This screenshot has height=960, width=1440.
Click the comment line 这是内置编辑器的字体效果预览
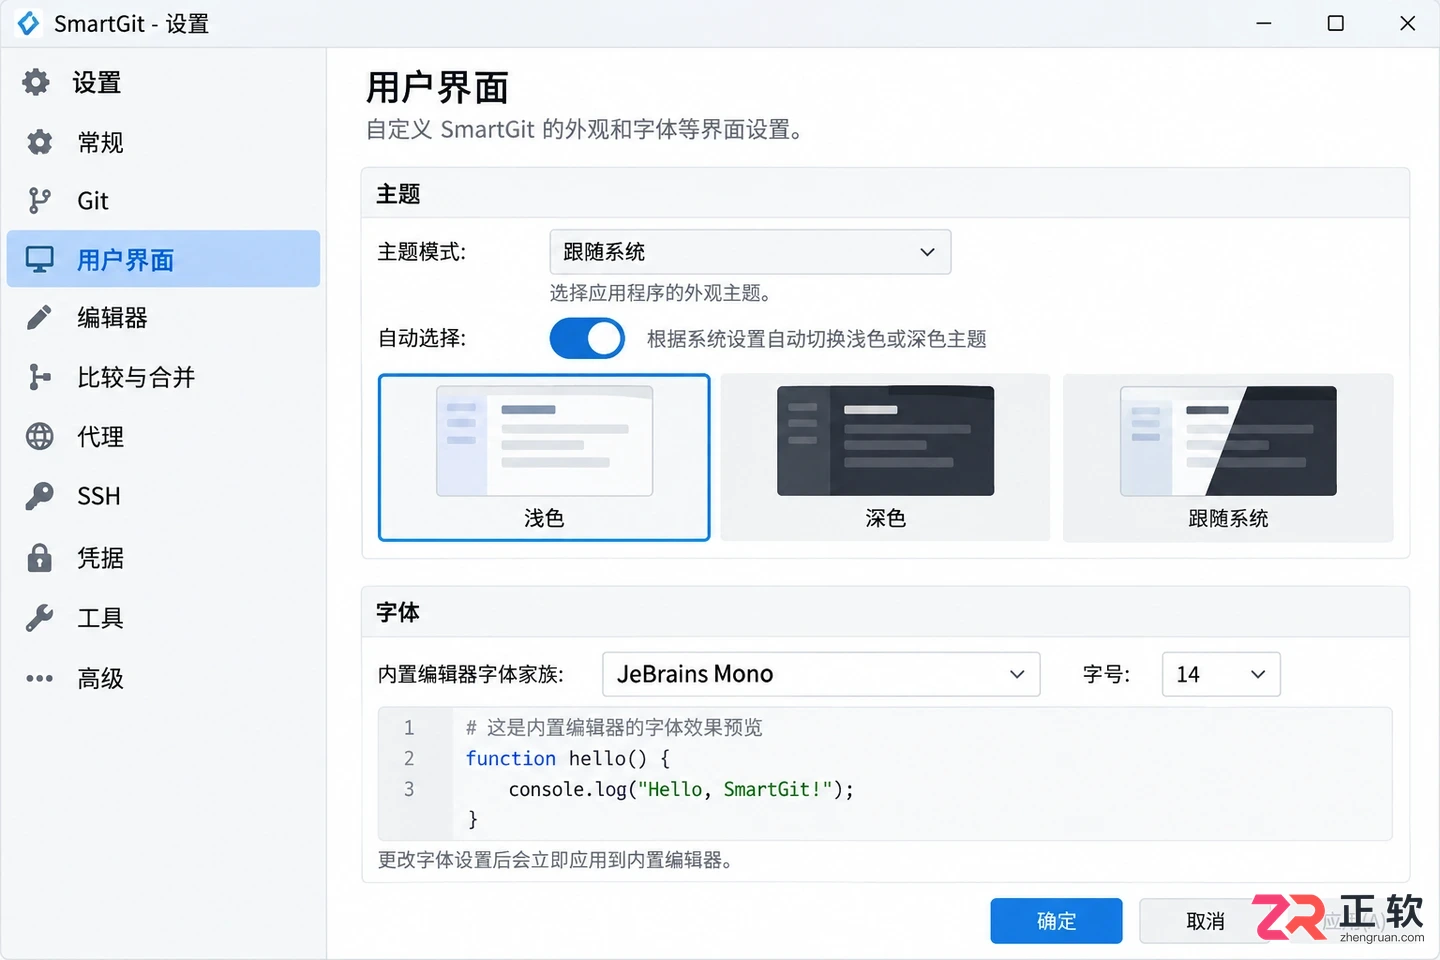coord(614,727)
